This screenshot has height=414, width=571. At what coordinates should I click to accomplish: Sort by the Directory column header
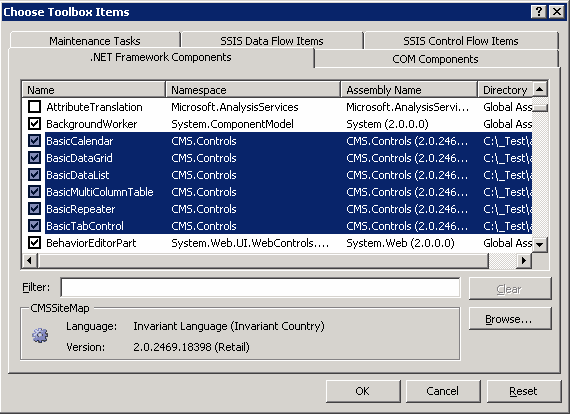pos(505,90)
